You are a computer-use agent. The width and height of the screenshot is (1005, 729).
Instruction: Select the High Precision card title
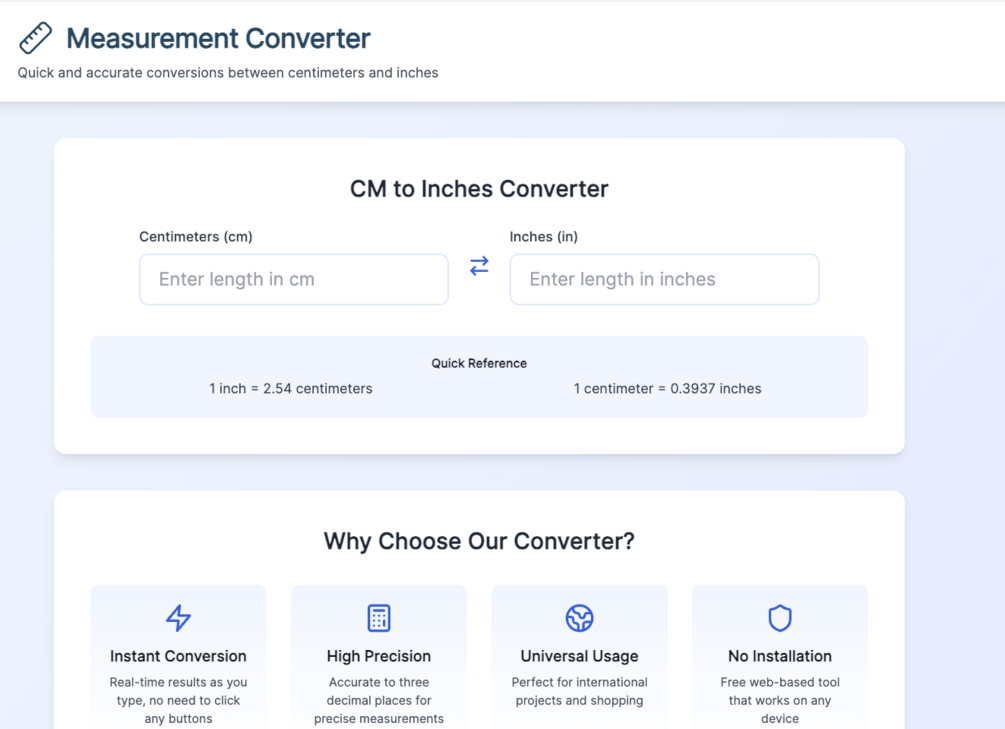pyautogui.click(x=379, y=656)
